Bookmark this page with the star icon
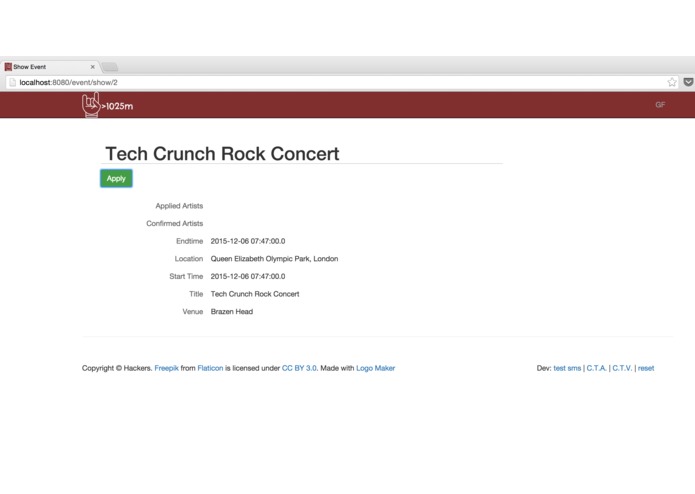 coord(672,82)
